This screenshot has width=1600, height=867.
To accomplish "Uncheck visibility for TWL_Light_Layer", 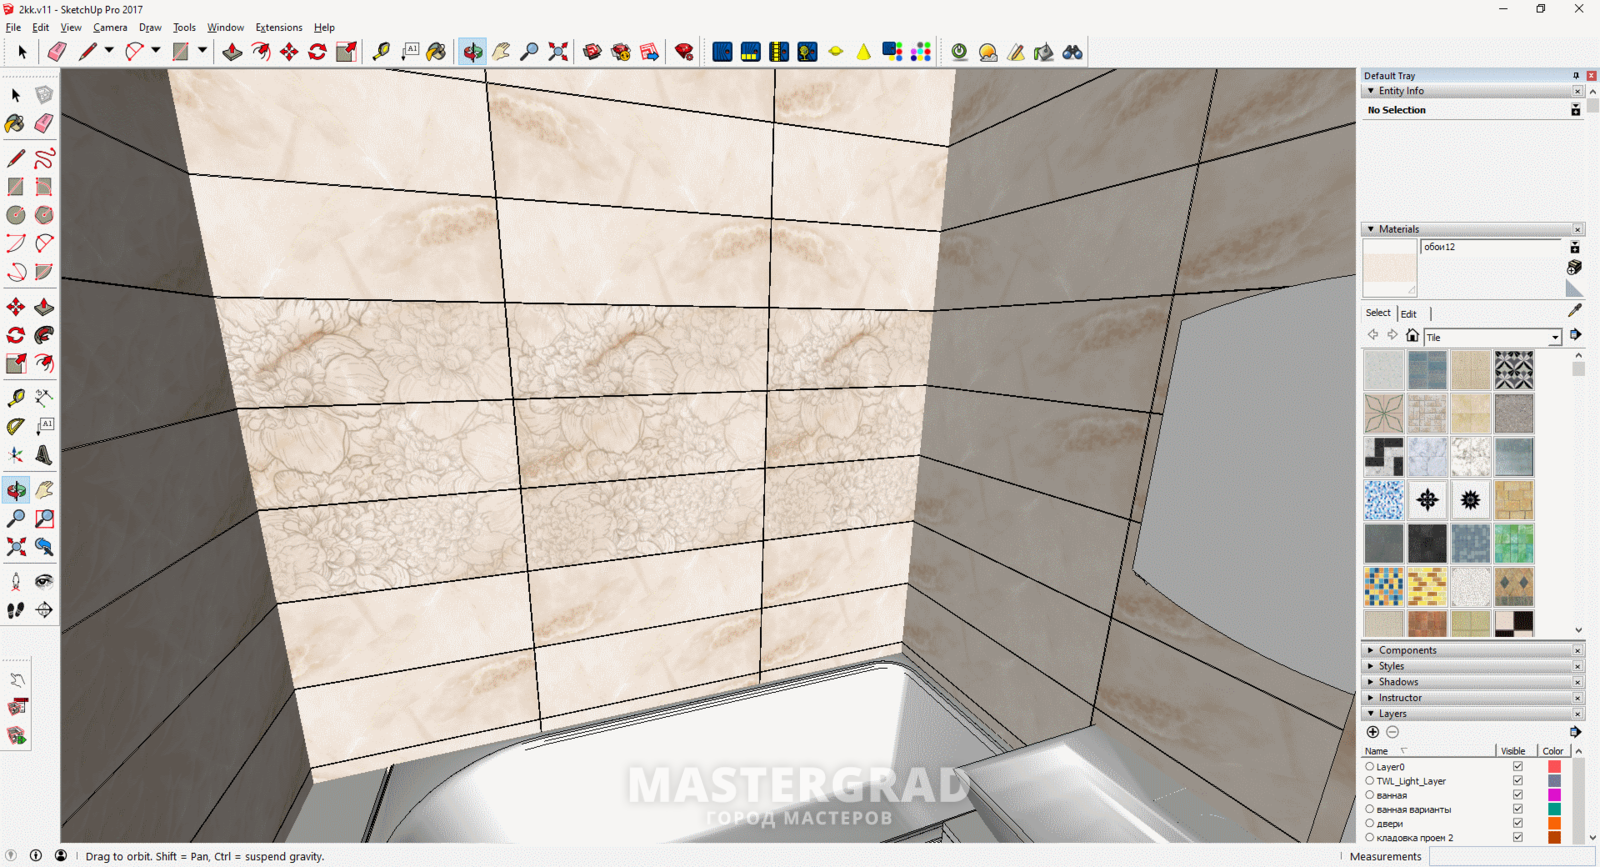I will (1517, 781).
